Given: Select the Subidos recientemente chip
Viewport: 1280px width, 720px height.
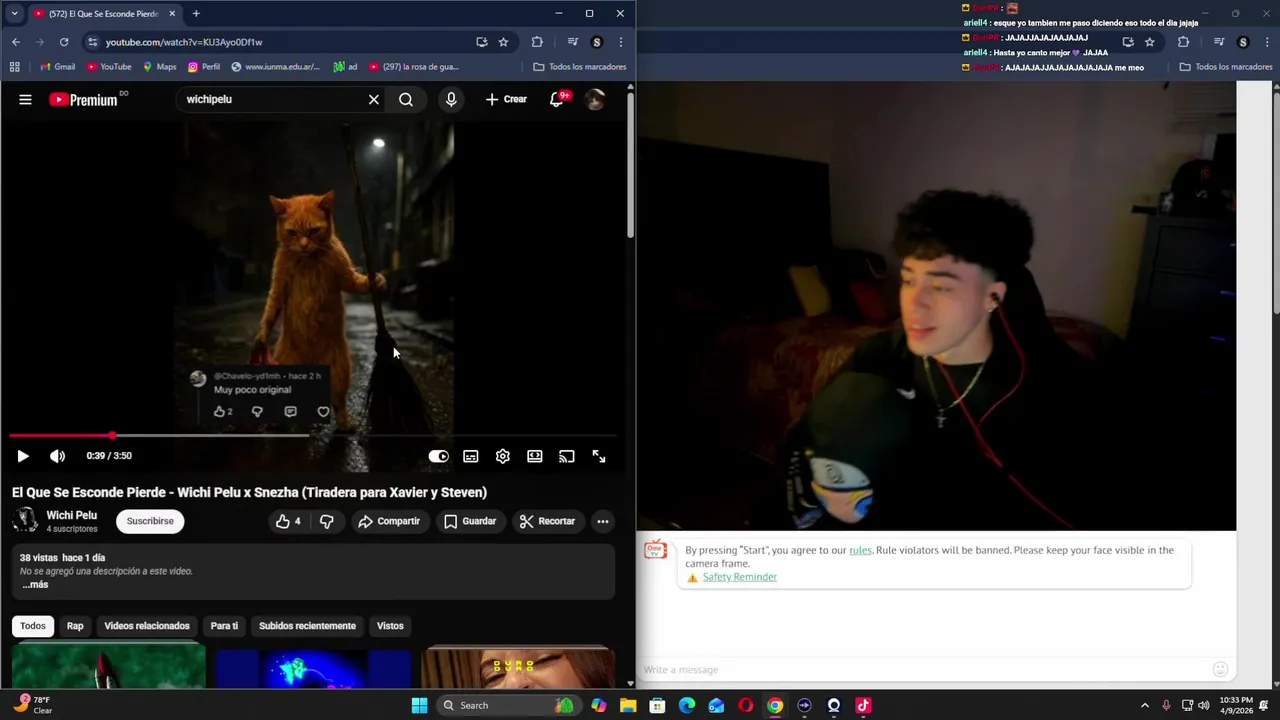Looking at the screenshot, I should point(307,626).
